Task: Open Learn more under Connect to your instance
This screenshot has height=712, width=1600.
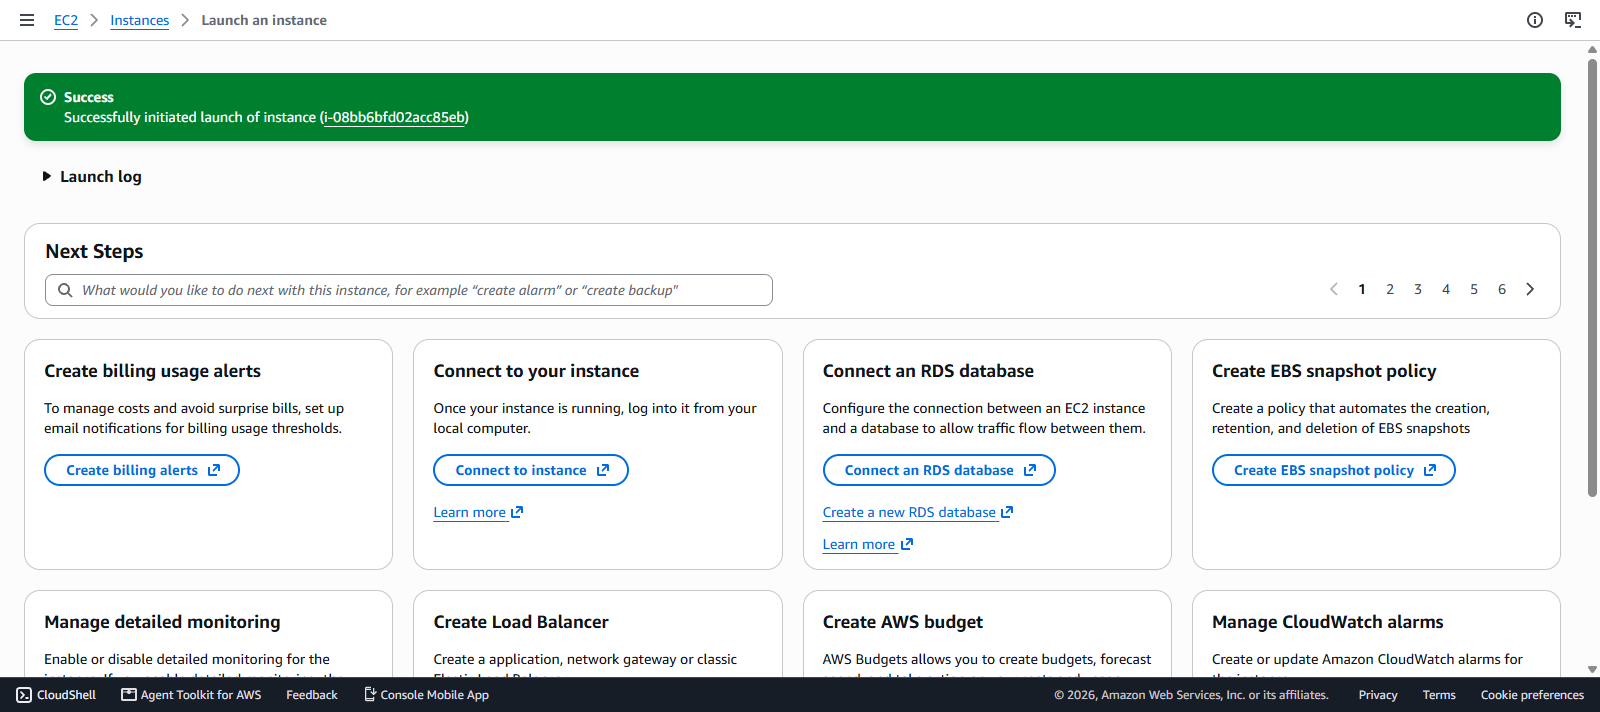Action: (x=478, y=512)
